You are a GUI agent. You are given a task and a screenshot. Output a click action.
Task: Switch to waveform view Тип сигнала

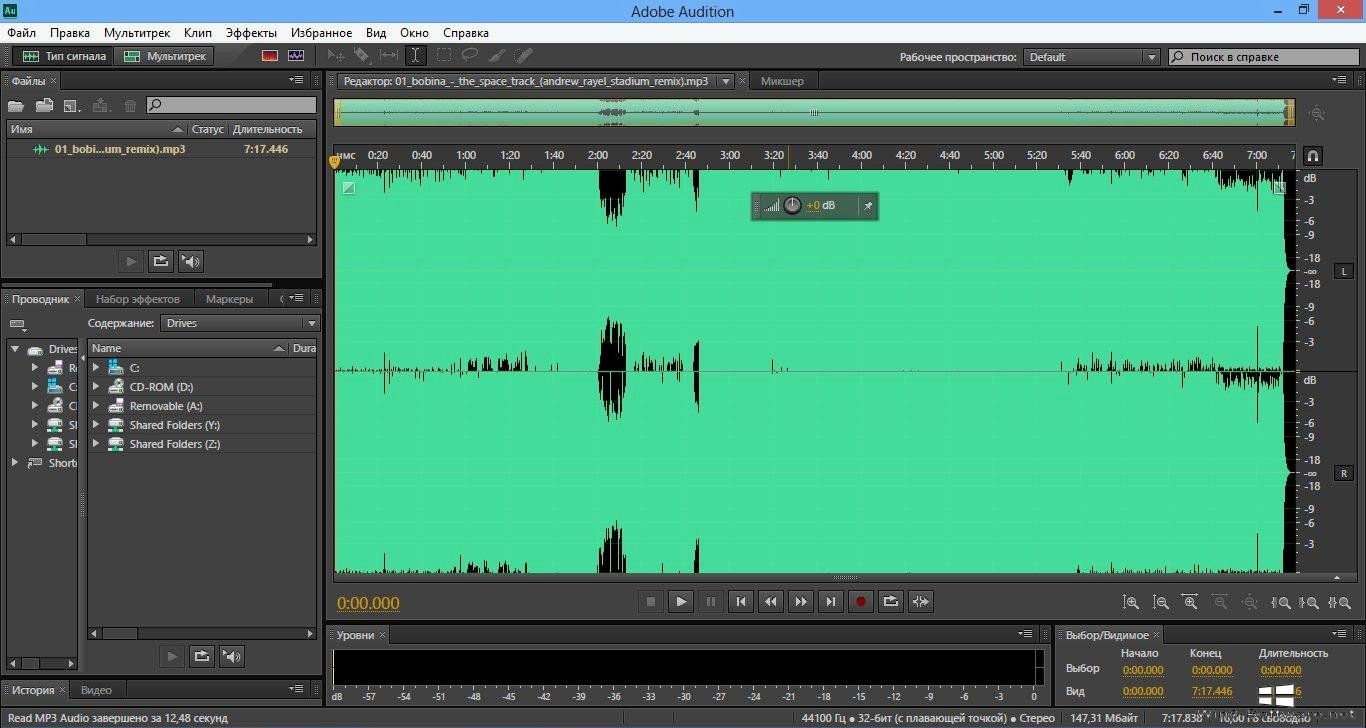click(x=63, y=56)
